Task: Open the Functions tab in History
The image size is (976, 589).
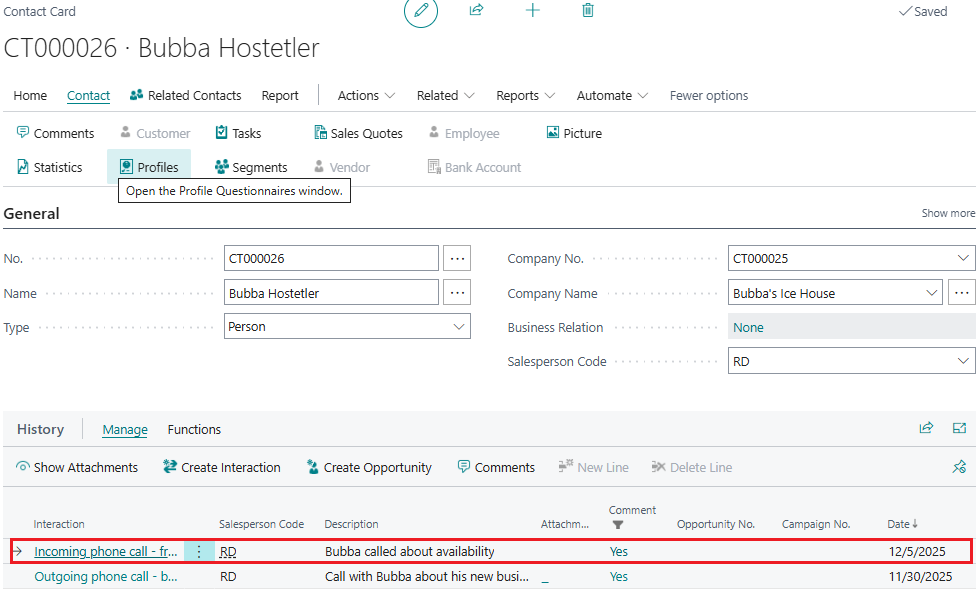Action: click(x=194, y=429)
